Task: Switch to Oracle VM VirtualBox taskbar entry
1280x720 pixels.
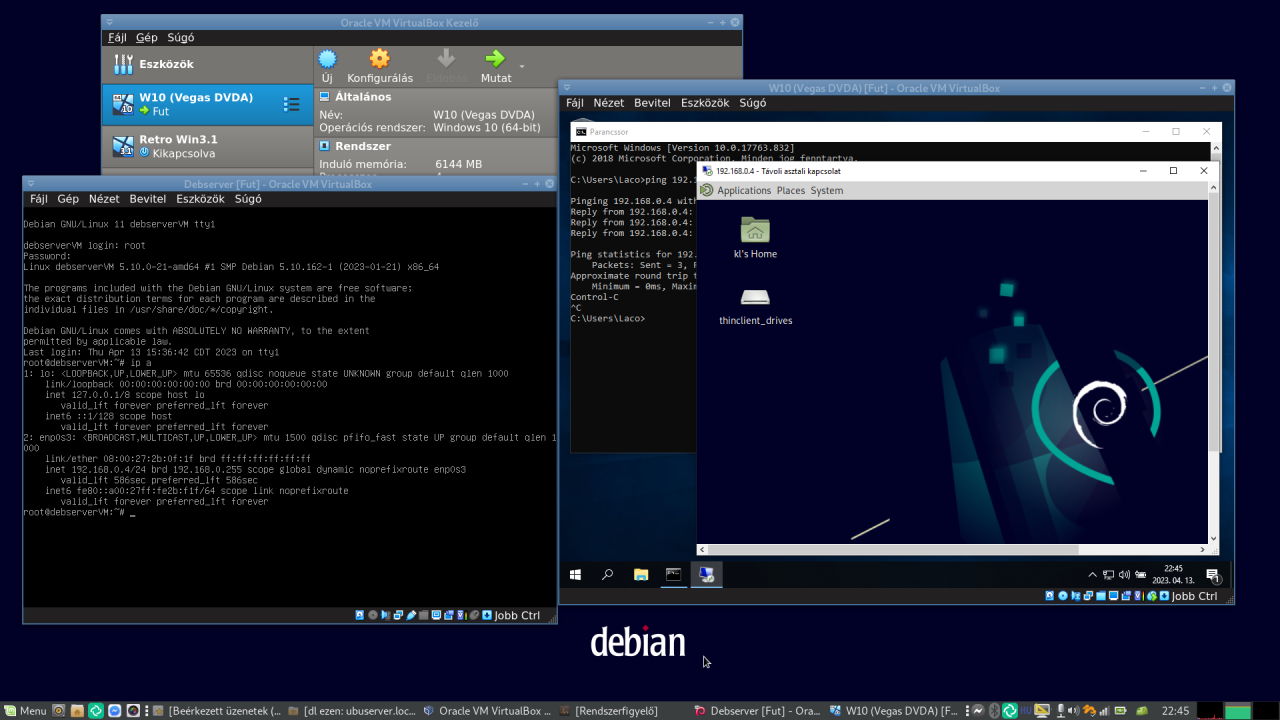Action: 488,711
